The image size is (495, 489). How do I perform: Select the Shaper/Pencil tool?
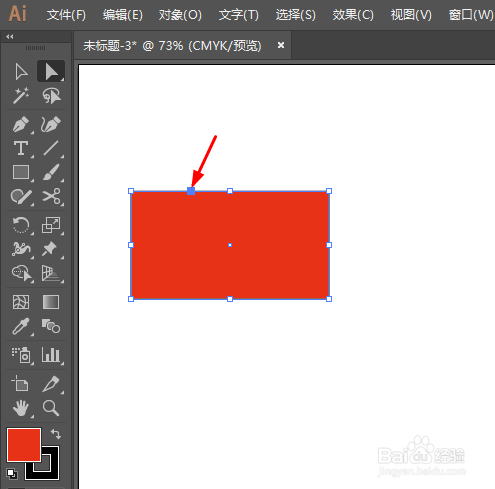(21, 197)
